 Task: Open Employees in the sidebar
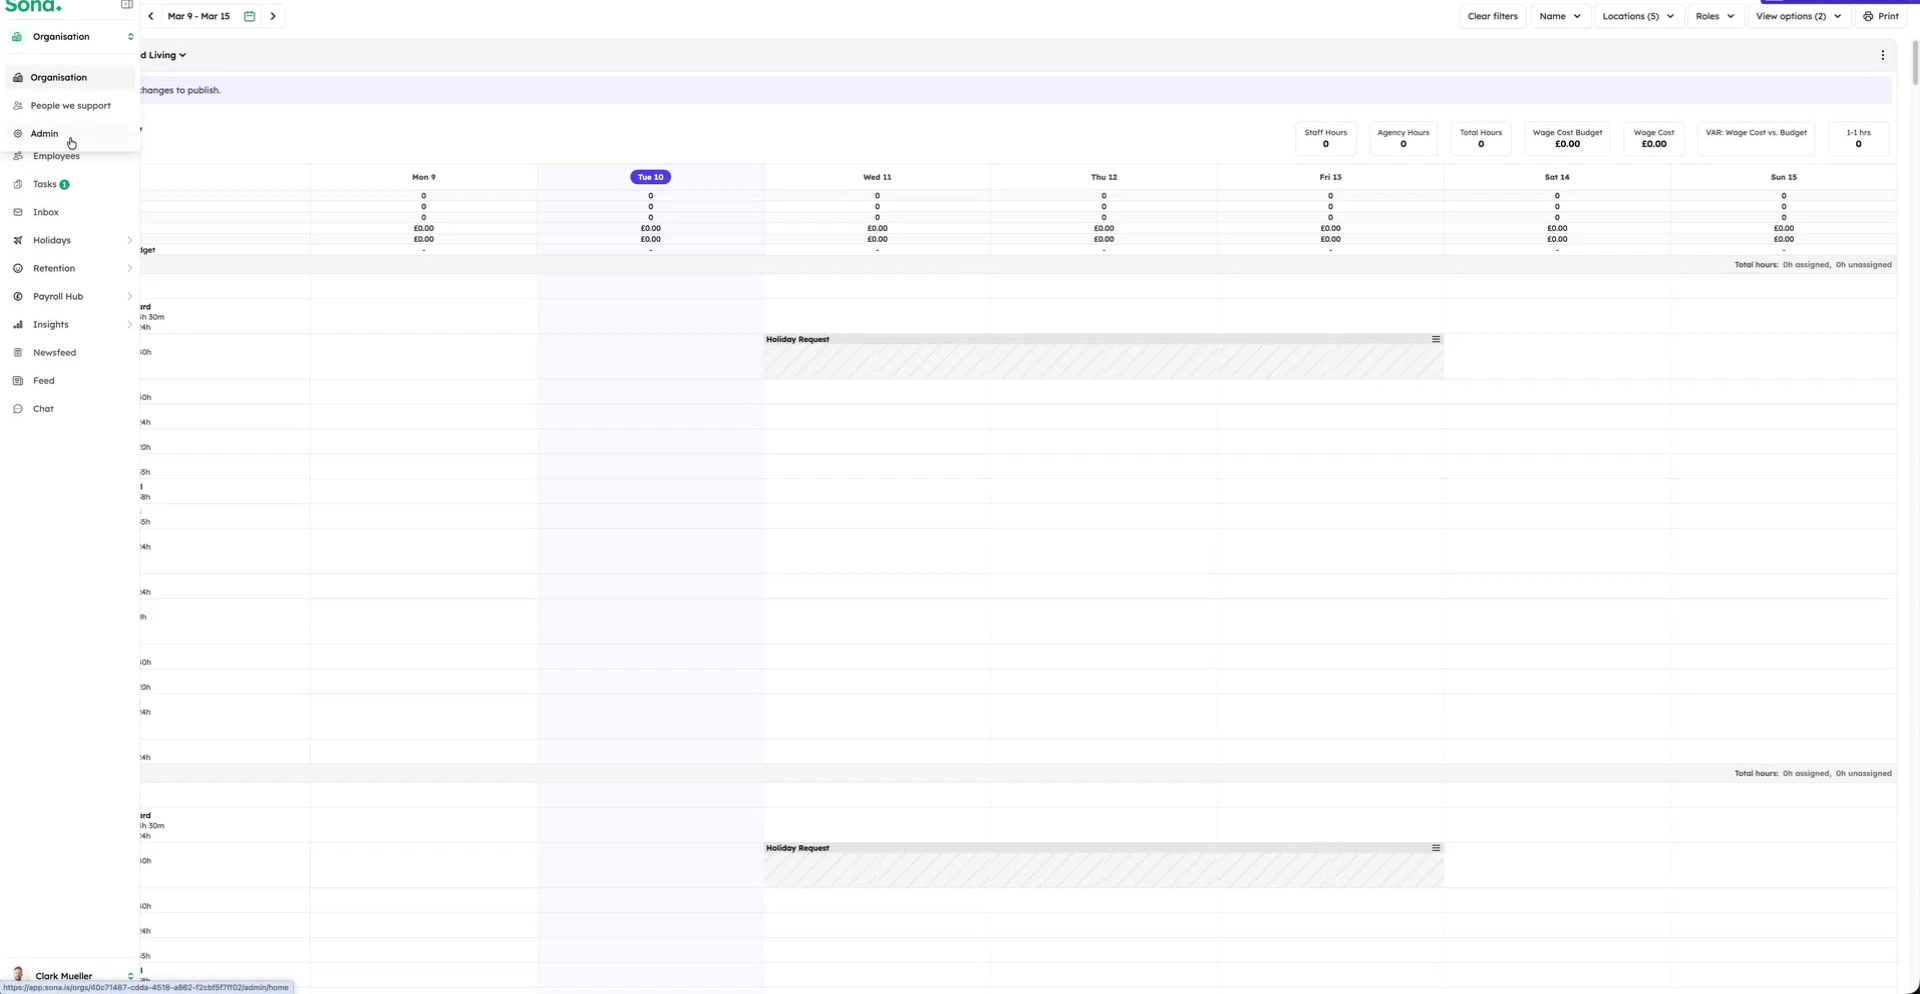[56, 156]
